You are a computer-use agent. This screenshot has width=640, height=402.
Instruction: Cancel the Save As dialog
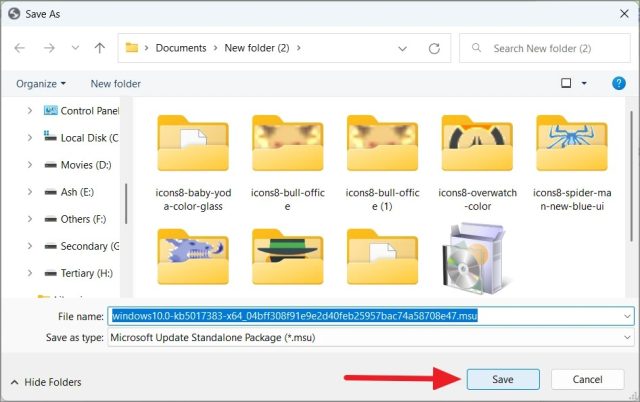click(x=587, y=380)
